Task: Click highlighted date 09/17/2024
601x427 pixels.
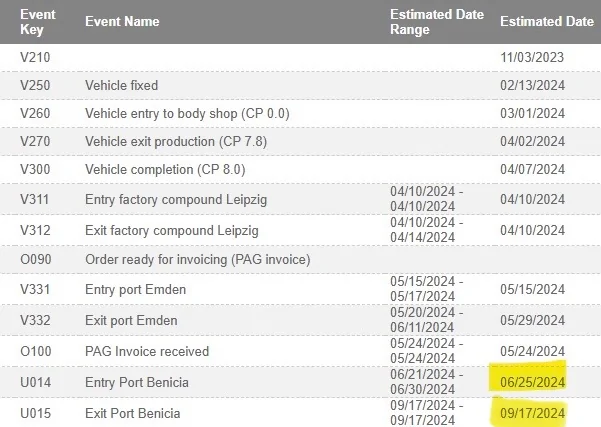Action: coord(533,413)
